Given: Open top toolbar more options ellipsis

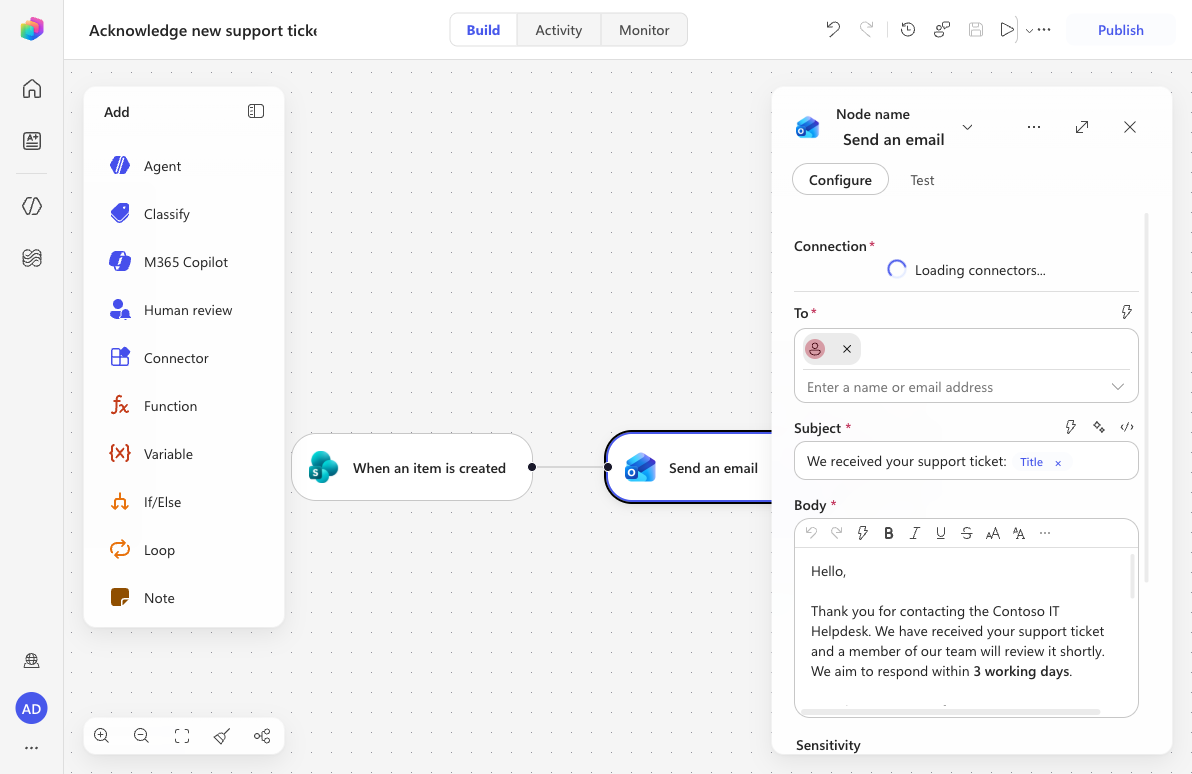Looking at the screenshot, I should pos(1044,30).
